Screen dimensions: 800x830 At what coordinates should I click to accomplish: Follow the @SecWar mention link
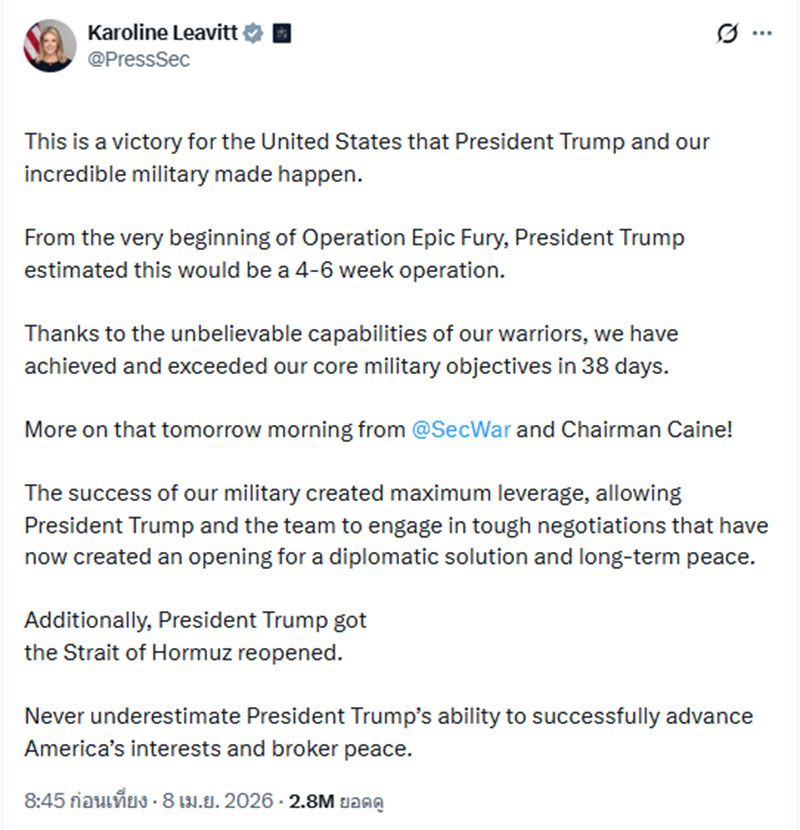click(x=461, y=431)
